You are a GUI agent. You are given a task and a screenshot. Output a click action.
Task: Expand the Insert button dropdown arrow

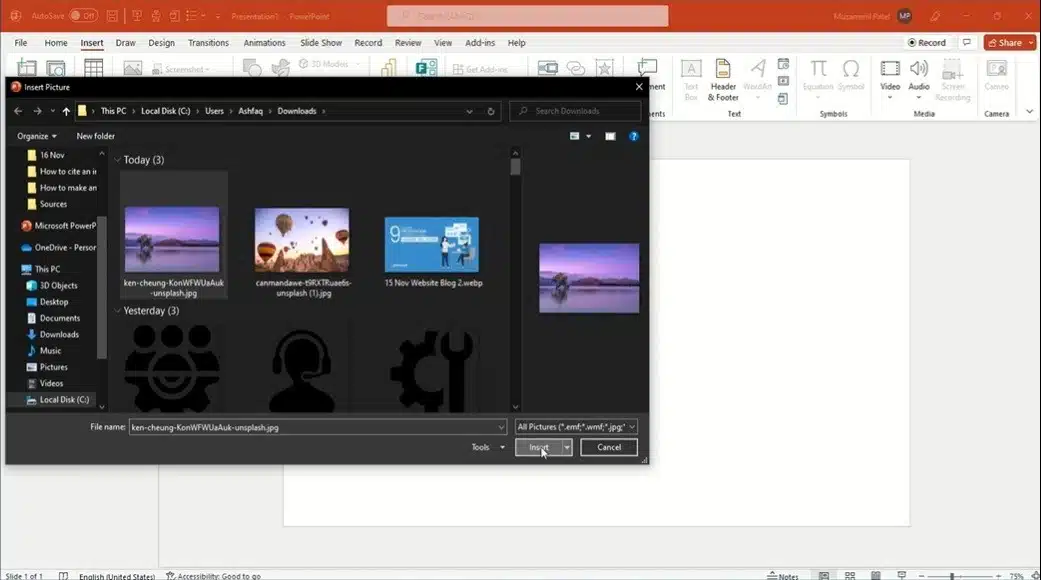[x=567, y=448]
